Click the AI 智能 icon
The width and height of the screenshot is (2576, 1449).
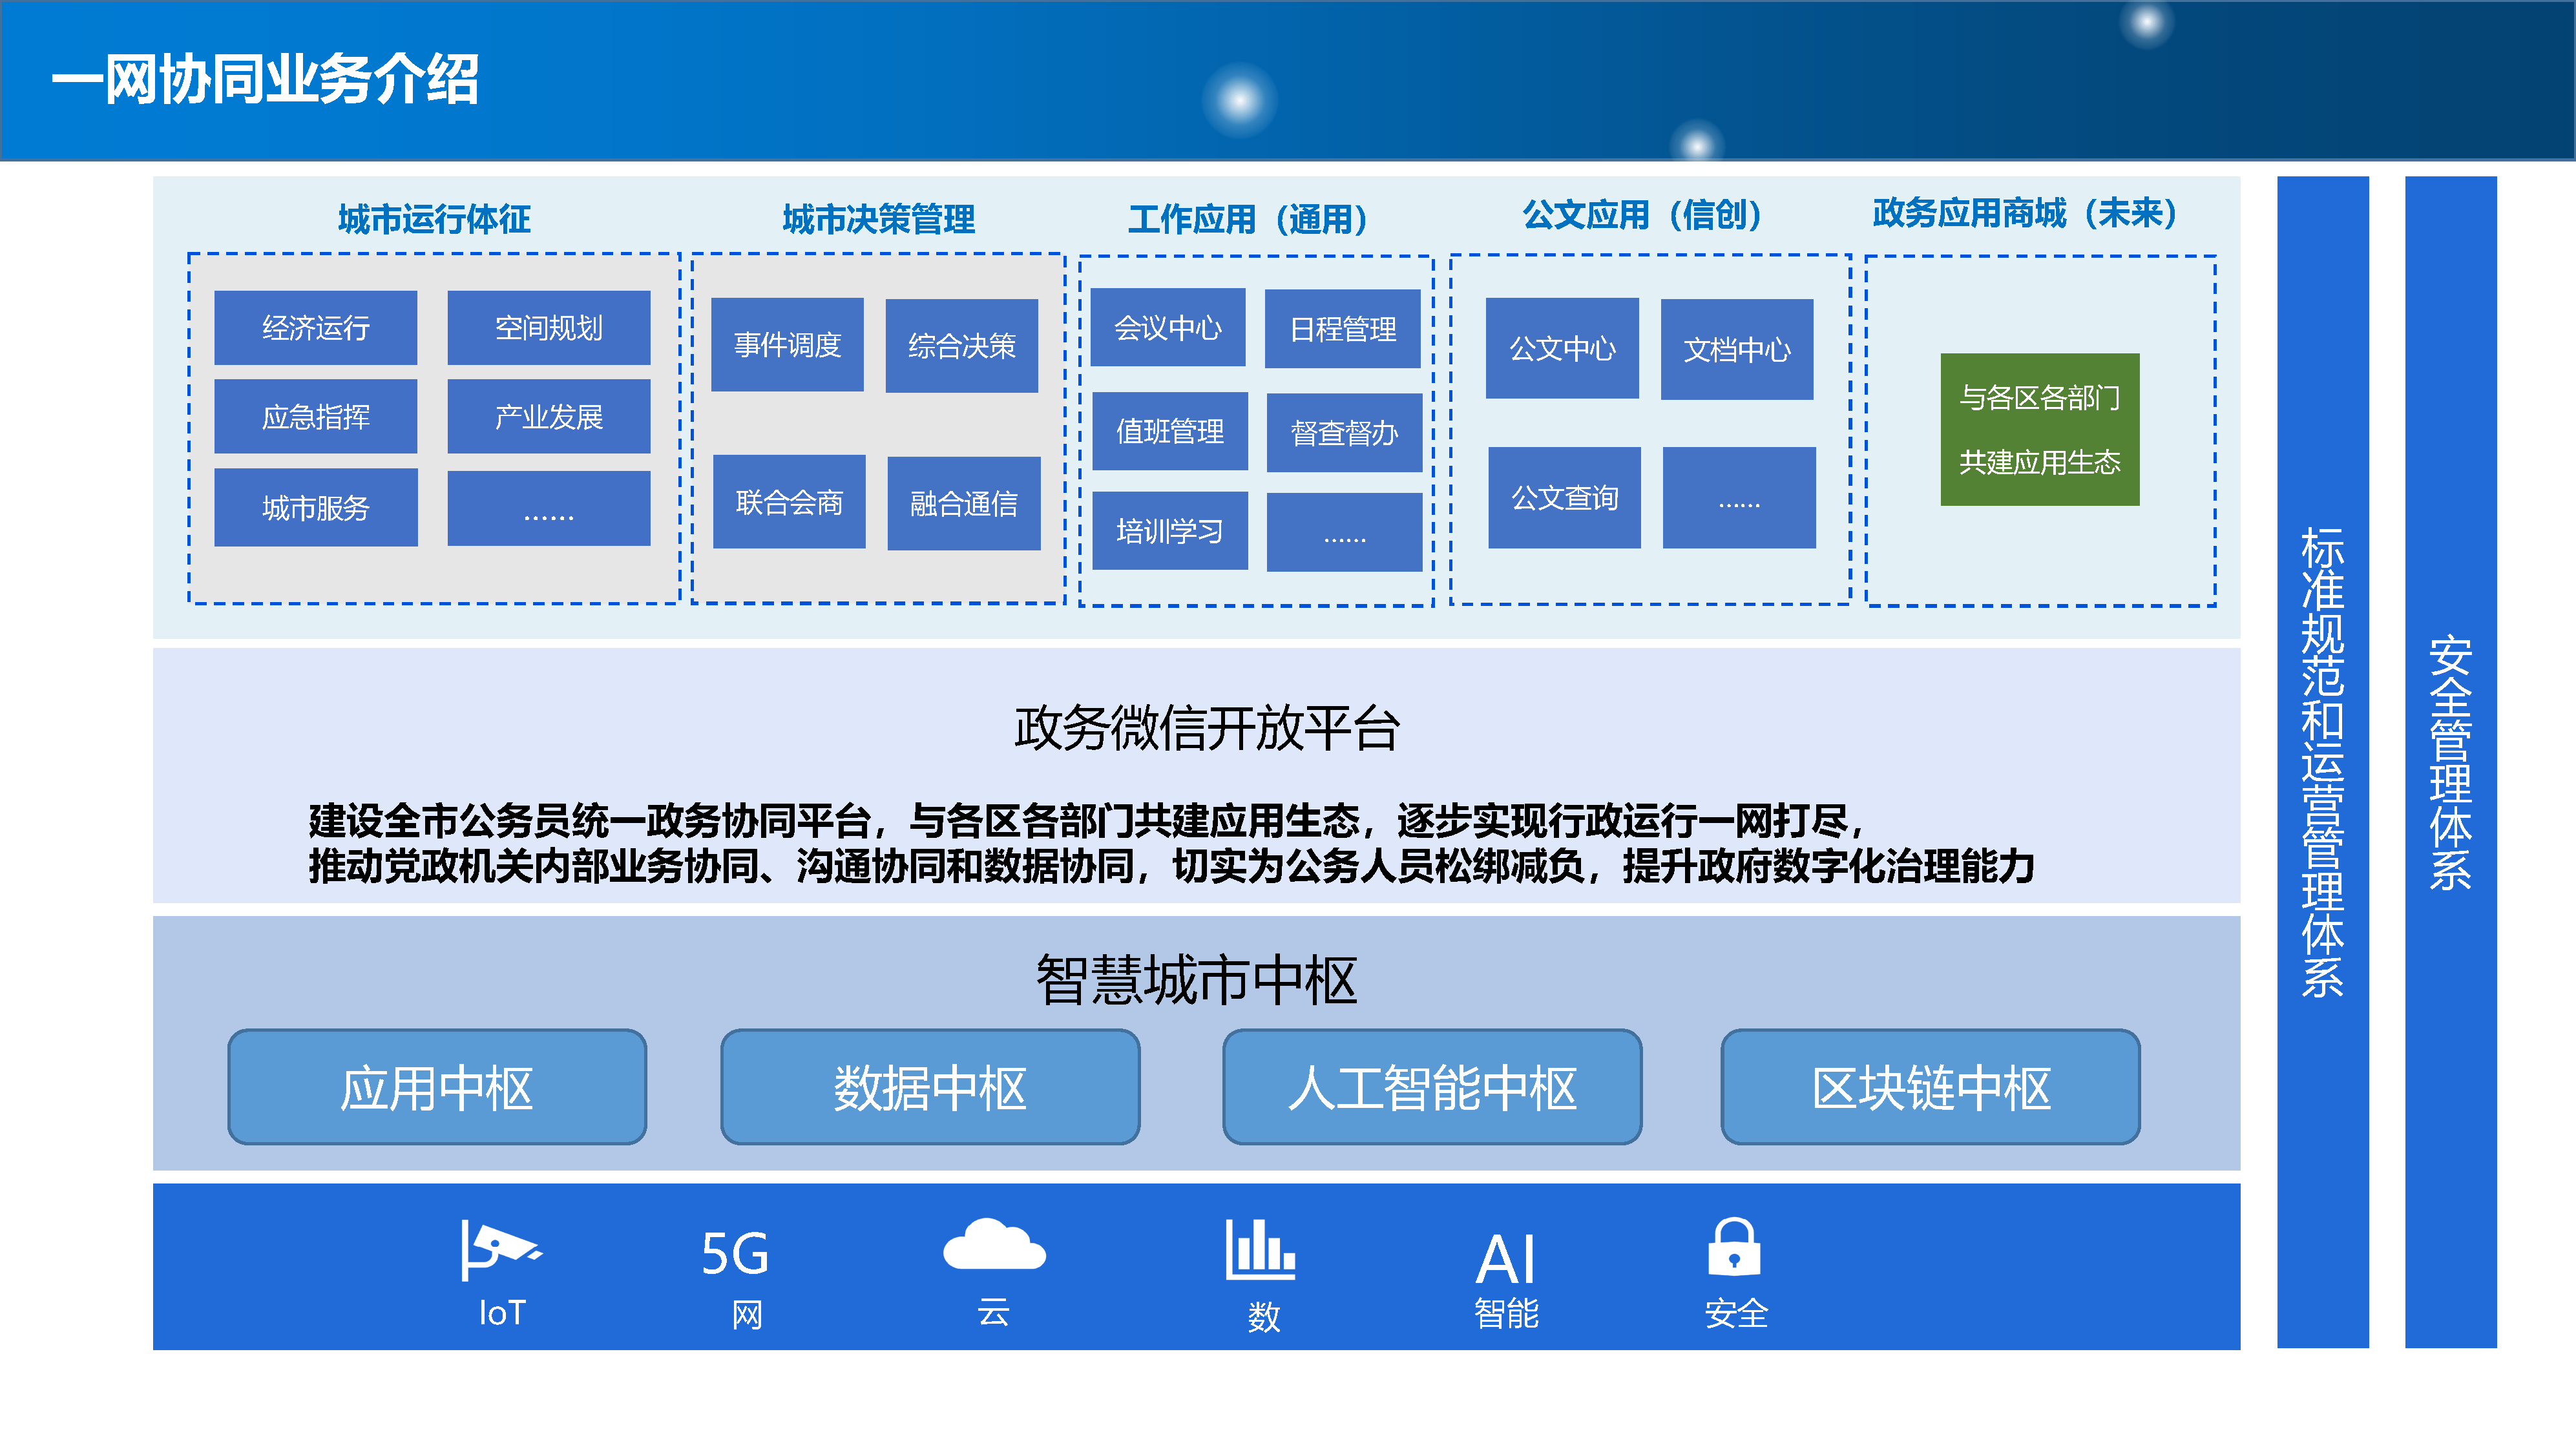pos(1505,1259)
